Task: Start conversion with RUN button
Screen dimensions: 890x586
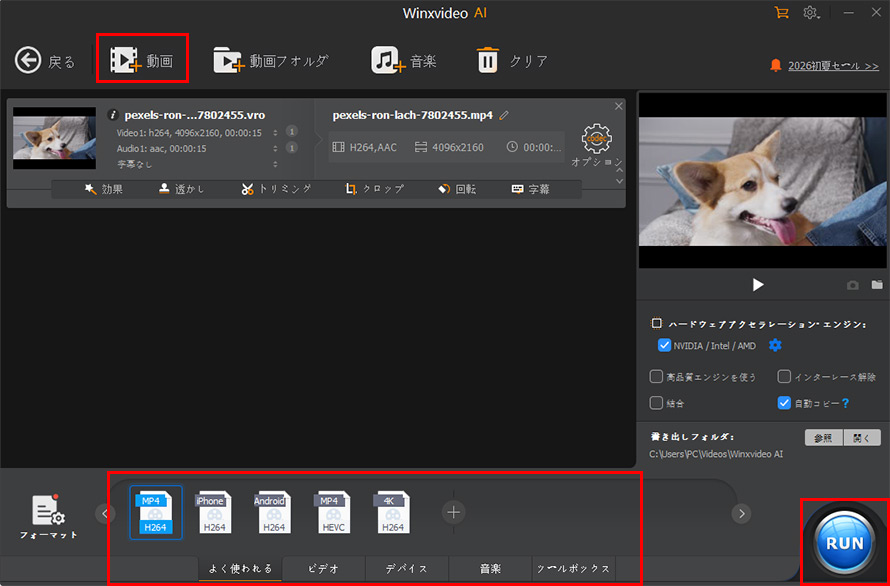Action: pyautogui.click(x=845, y=543)
